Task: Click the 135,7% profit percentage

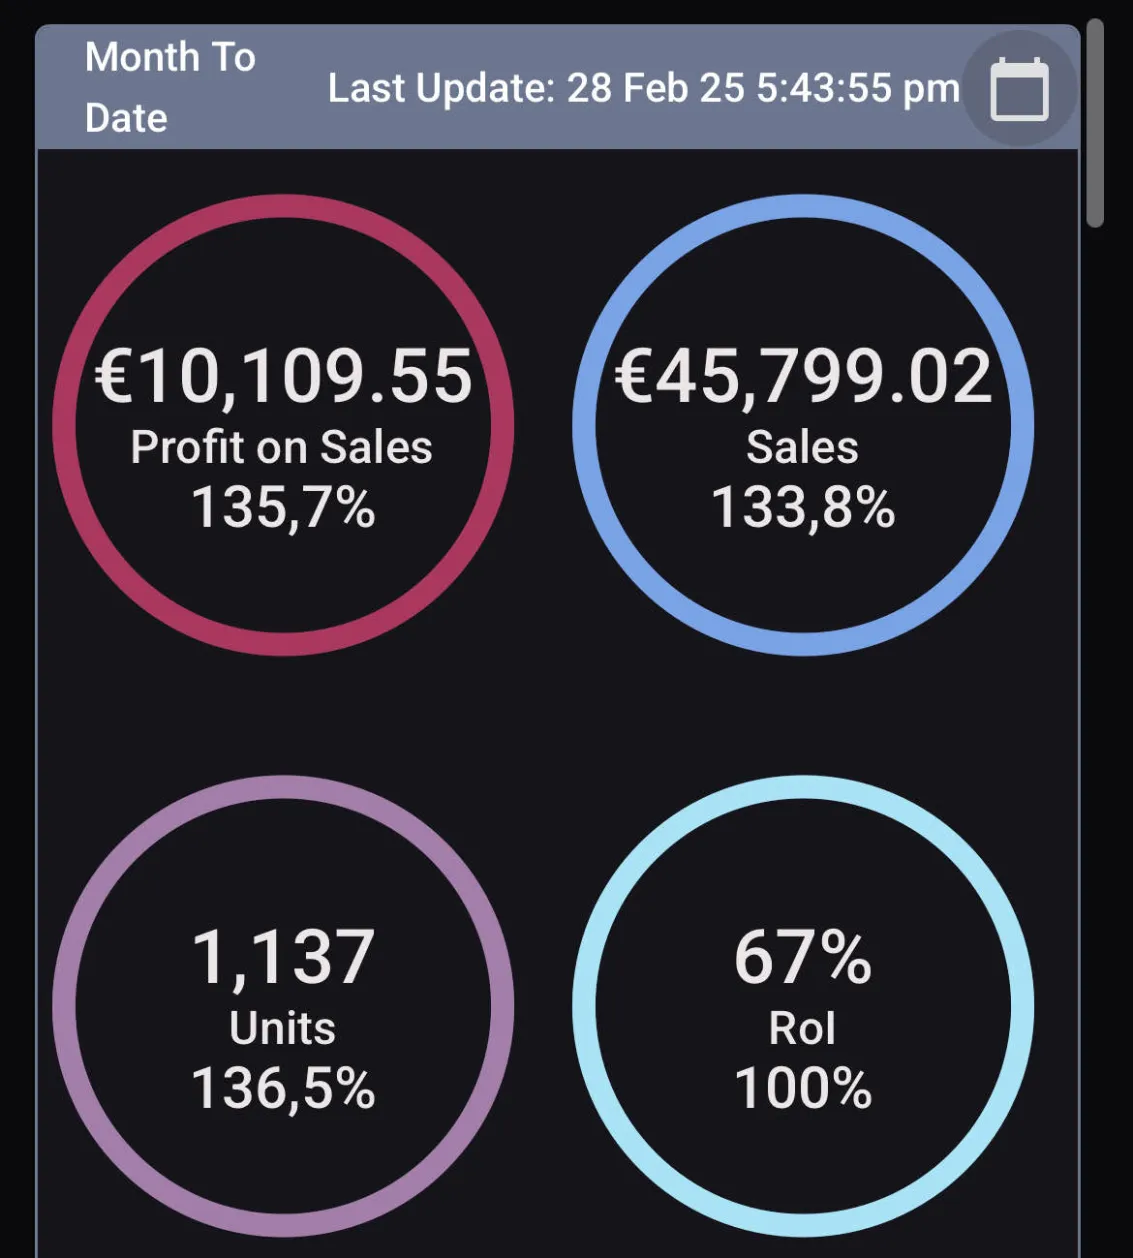Action: [283, 507]
